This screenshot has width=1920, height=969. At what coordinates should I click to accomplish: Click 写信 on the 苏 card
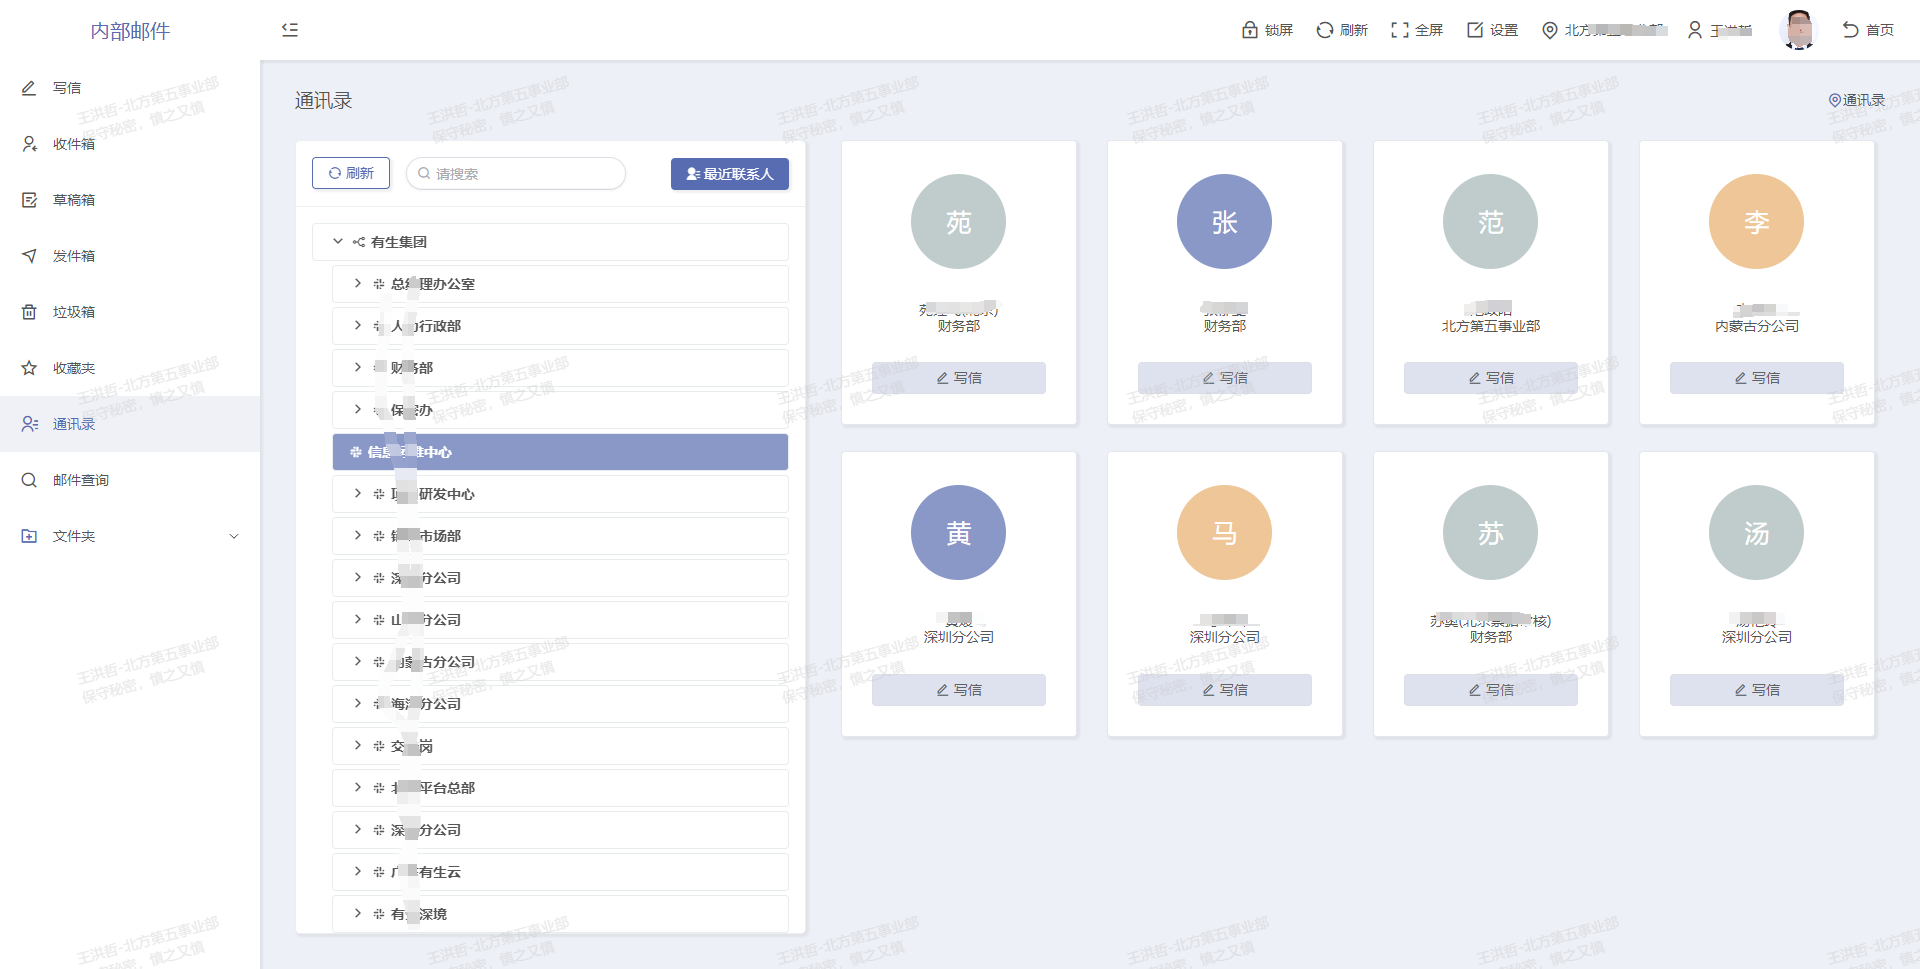tap(1491, 690)
